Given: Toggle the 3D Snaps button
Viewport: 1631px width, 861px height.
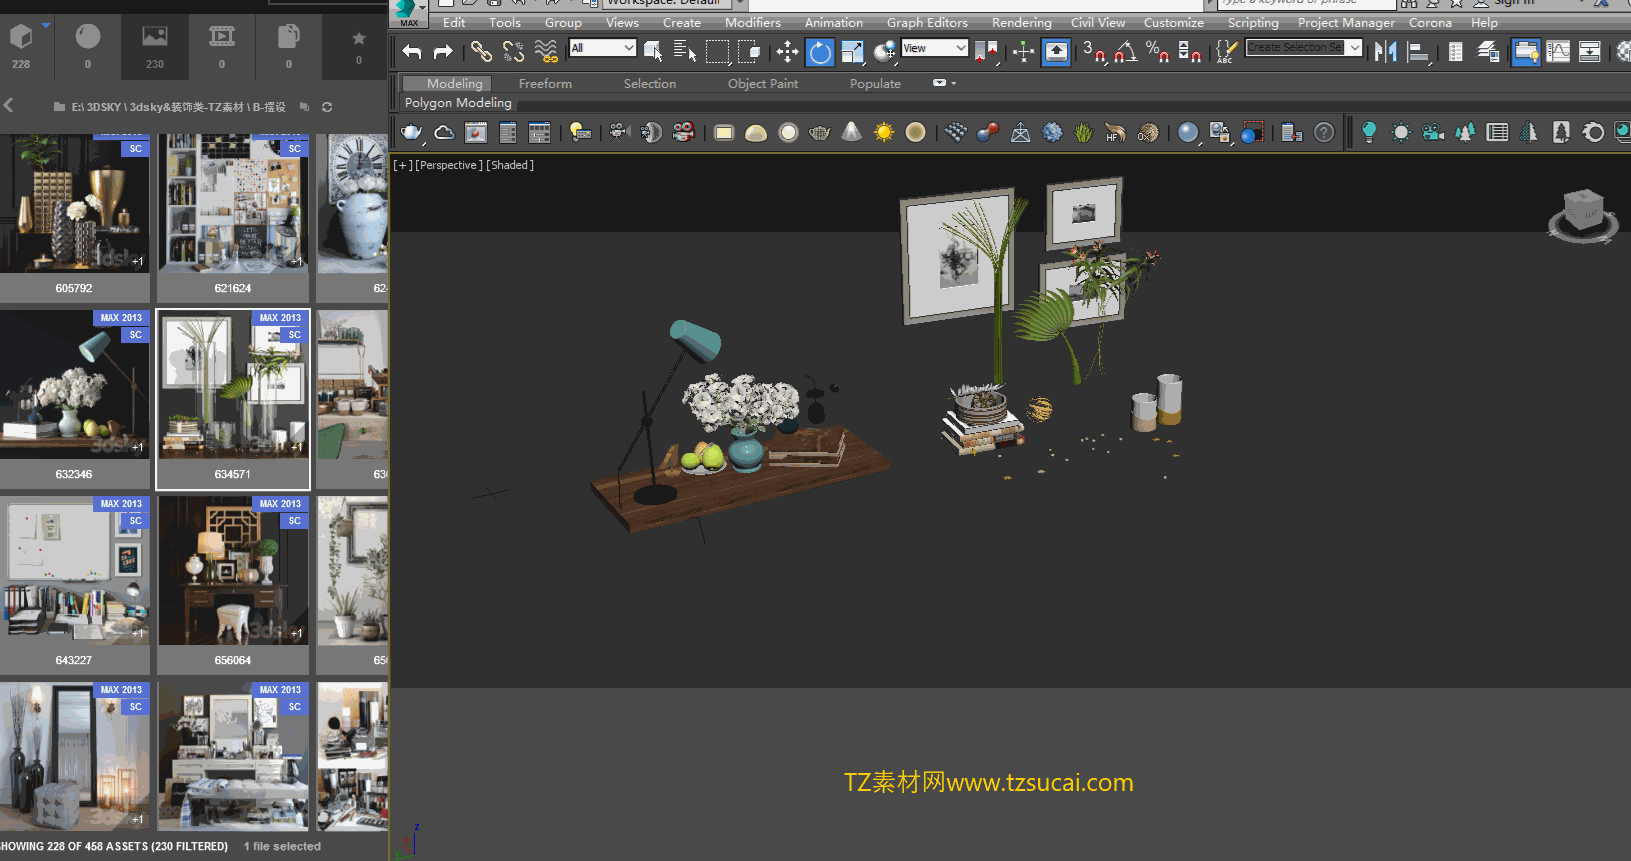Looking at the screenshot, I should coord(1093,52).
